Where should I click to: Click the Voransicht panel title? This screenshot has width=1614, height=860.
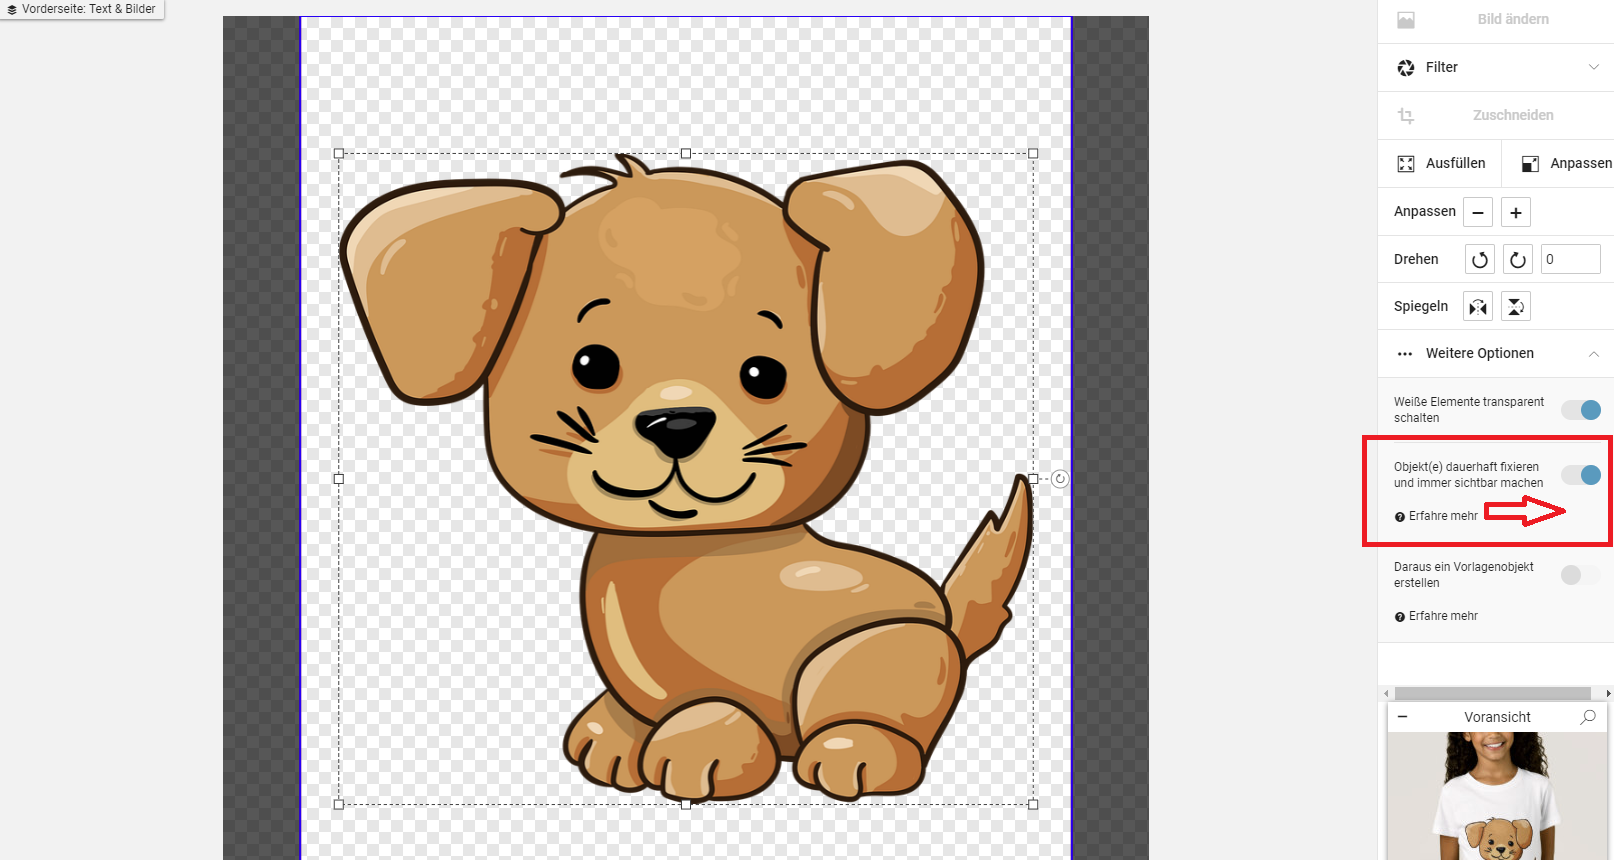pyautogui.click(x=1497, y=717)
